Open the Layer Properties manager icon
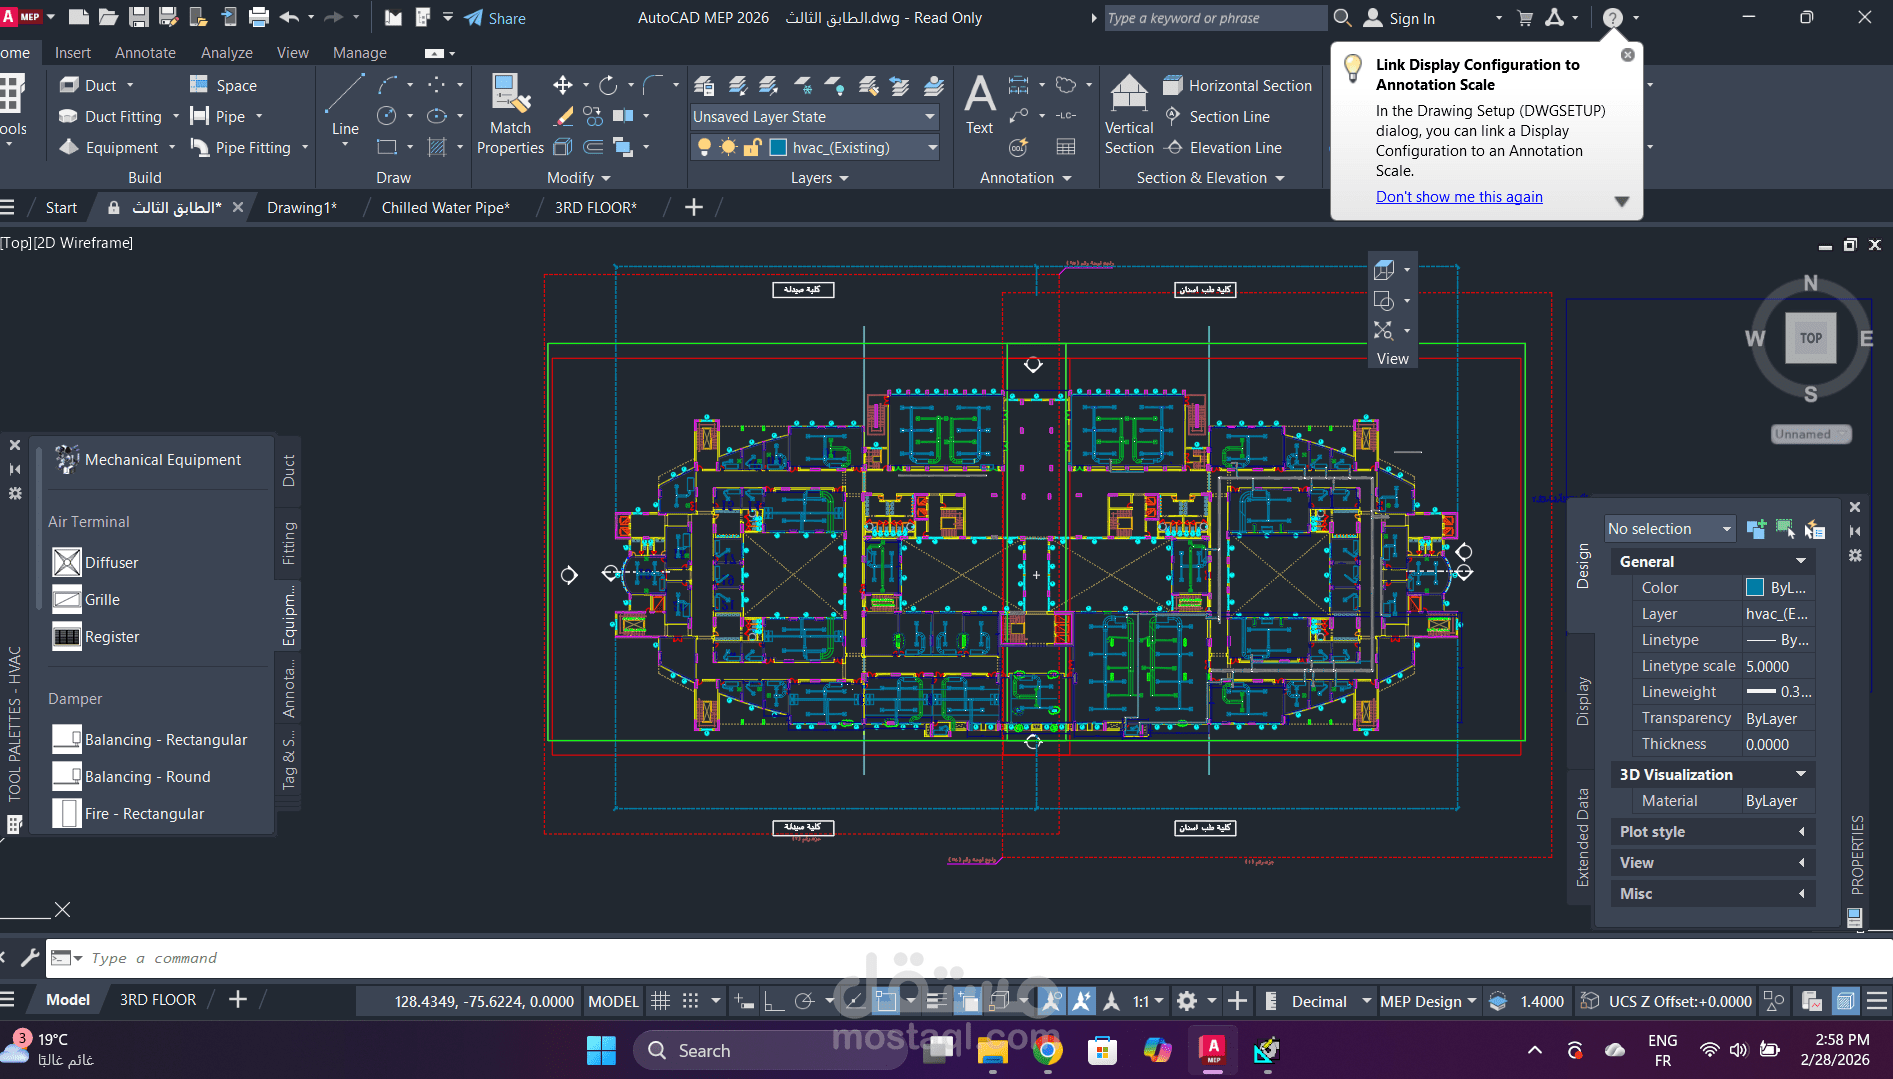 pos(704,85)
